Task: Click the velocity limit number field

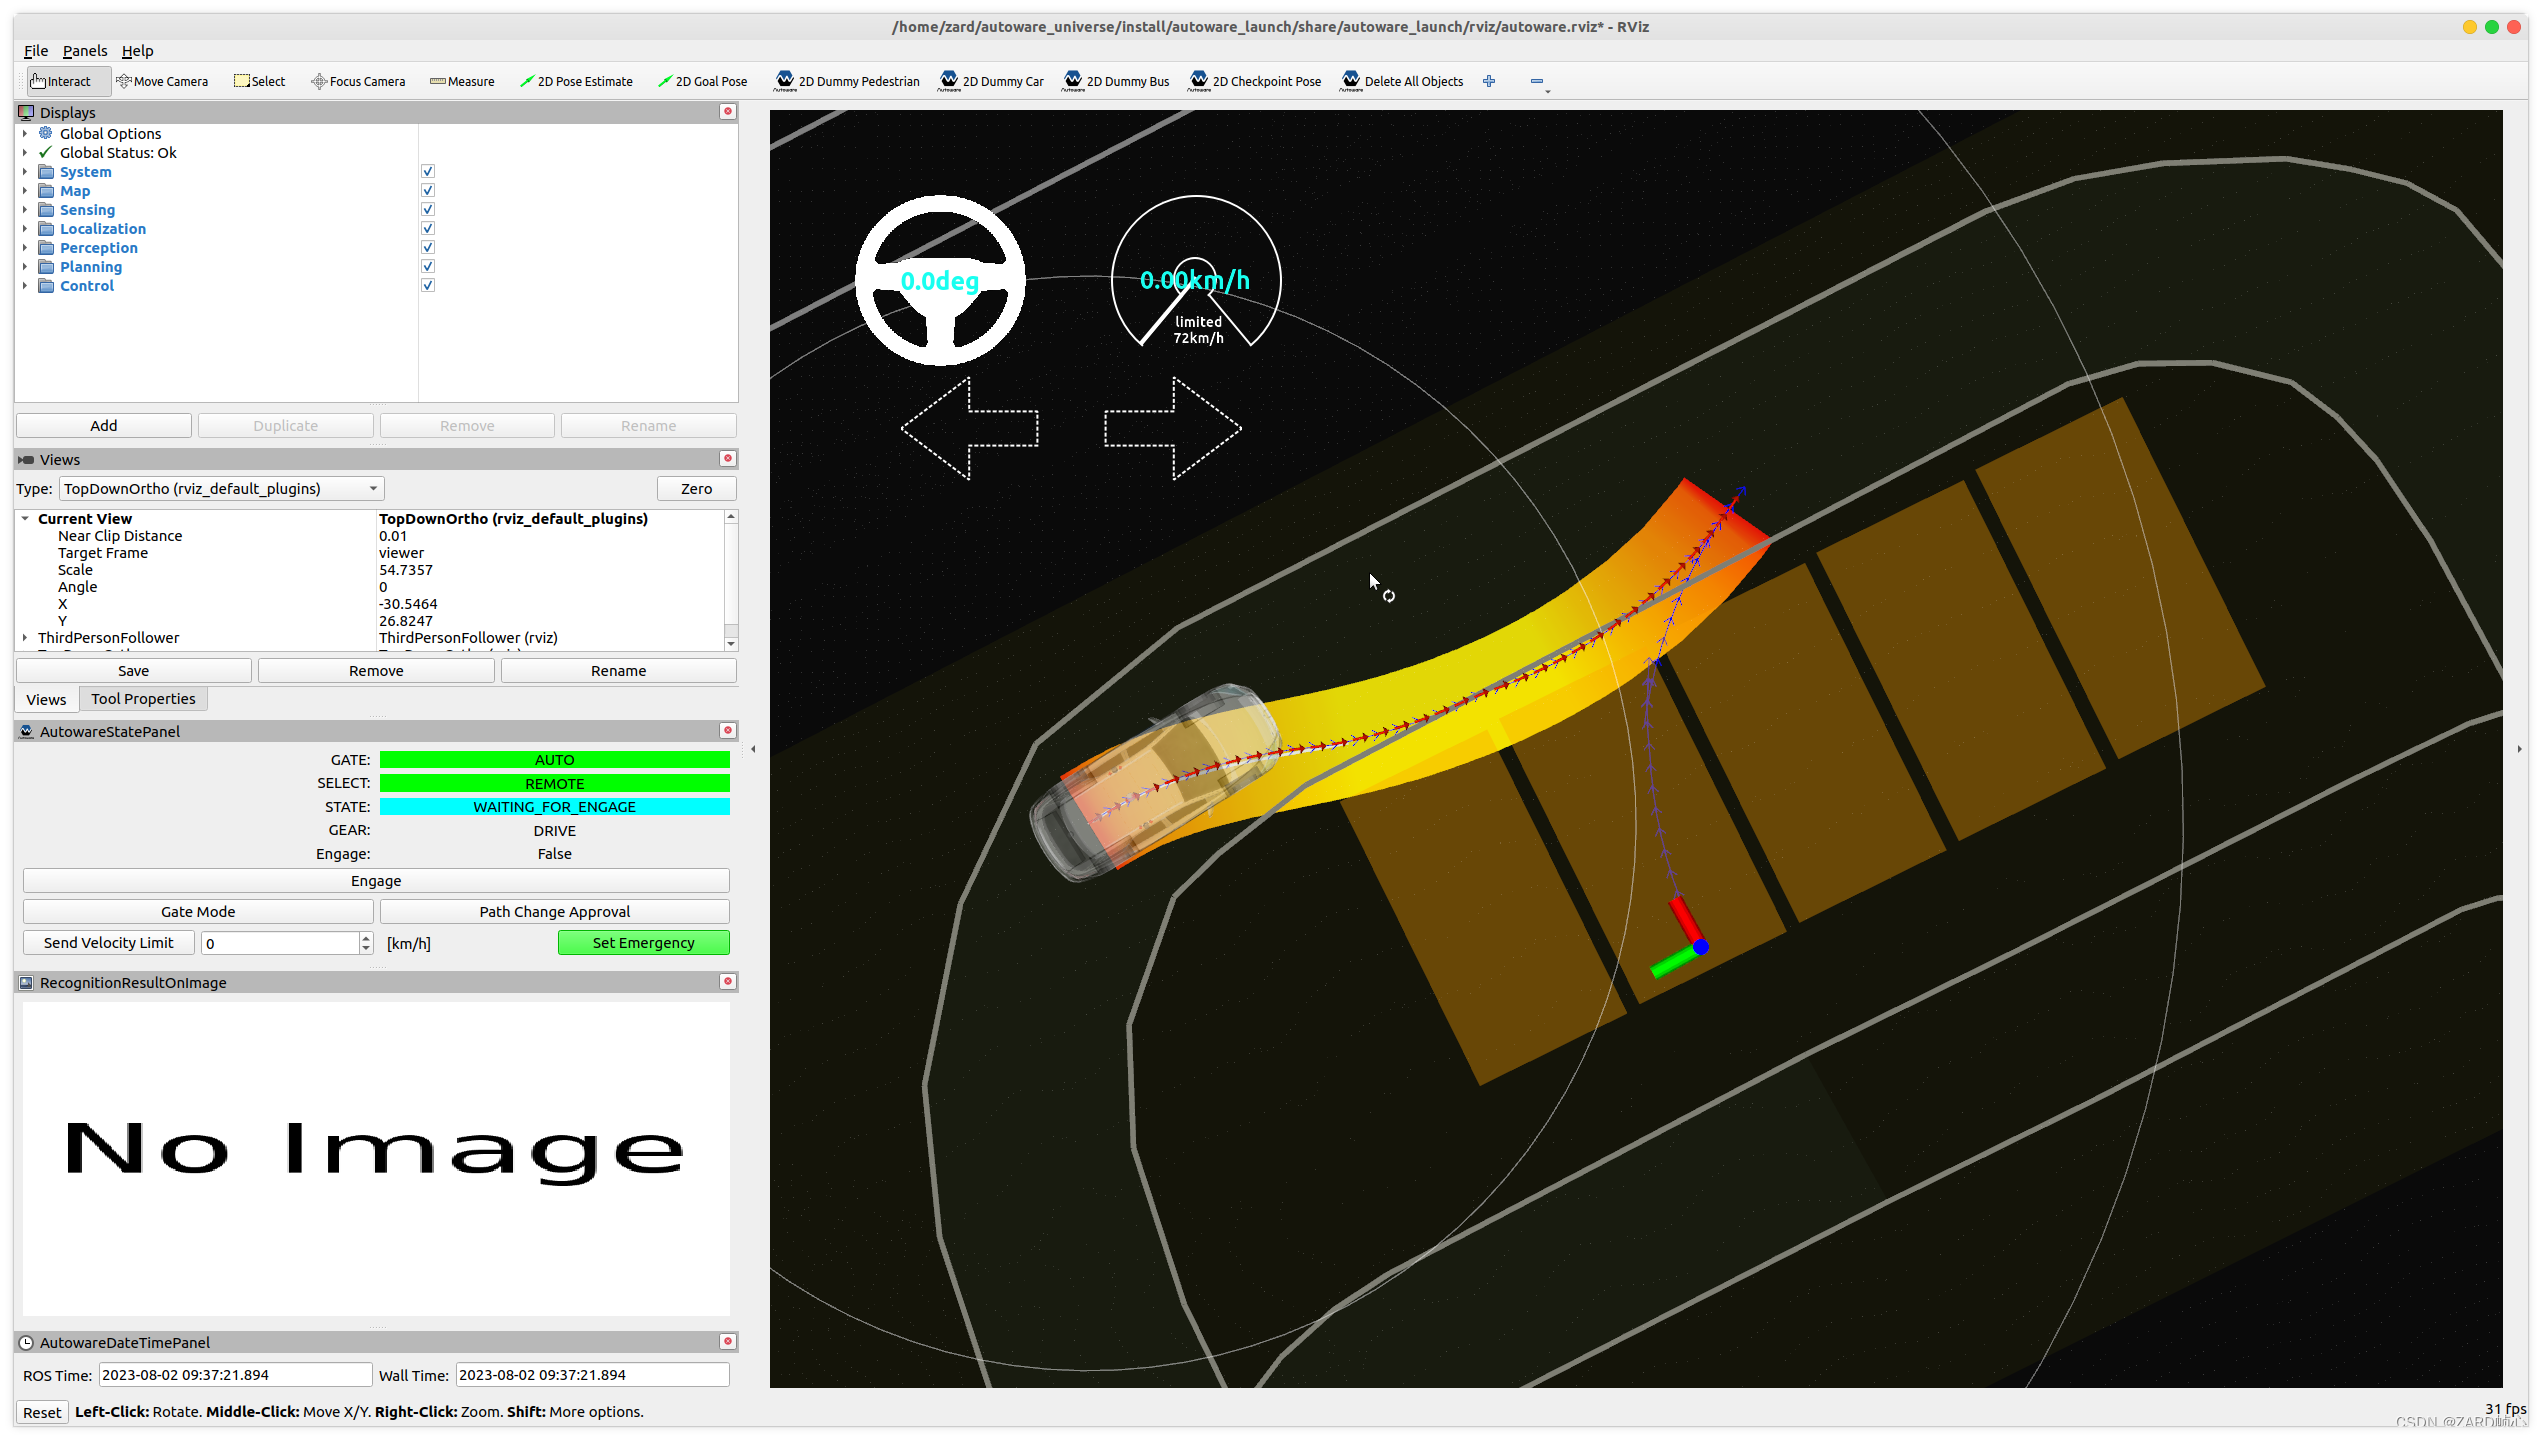Action: click(279, 942)
